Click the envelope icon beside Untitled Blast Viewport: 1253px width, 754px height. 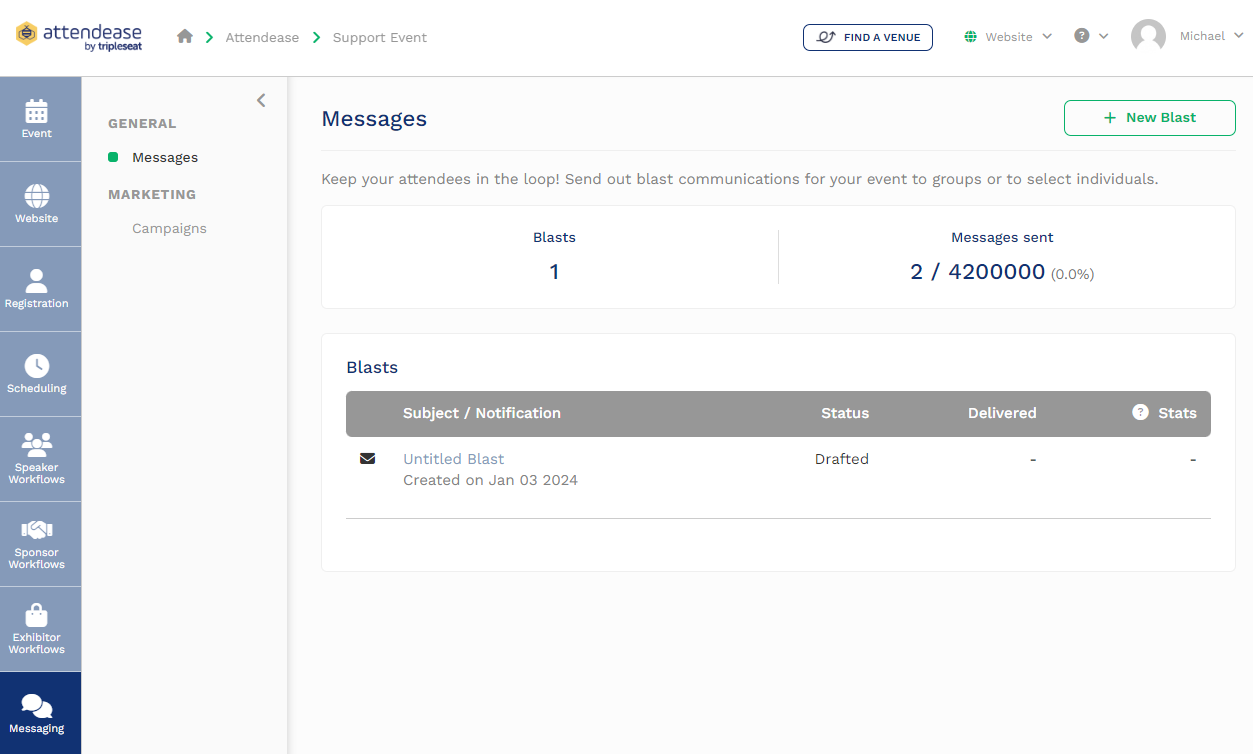click(367, 458)
